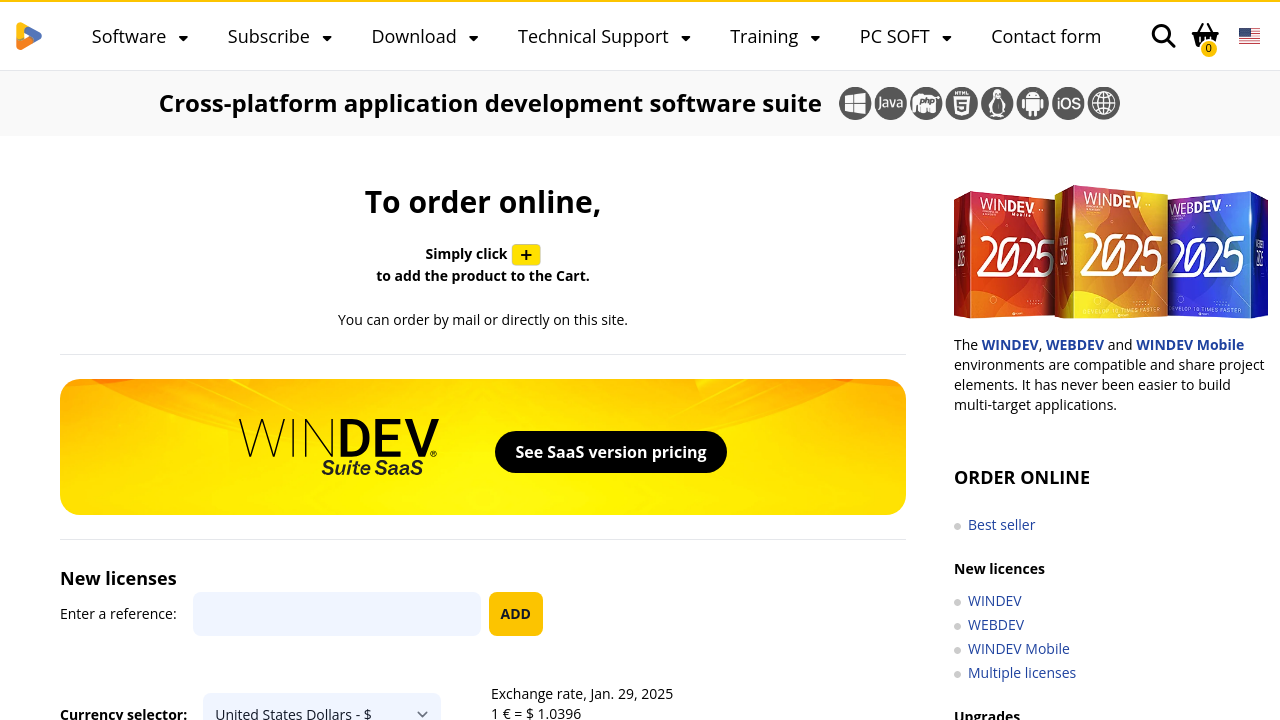The width and height of the screenshot is (1280, 720).
Task: Click See SaaS version pricing button
Action: (x=611, y=452)
